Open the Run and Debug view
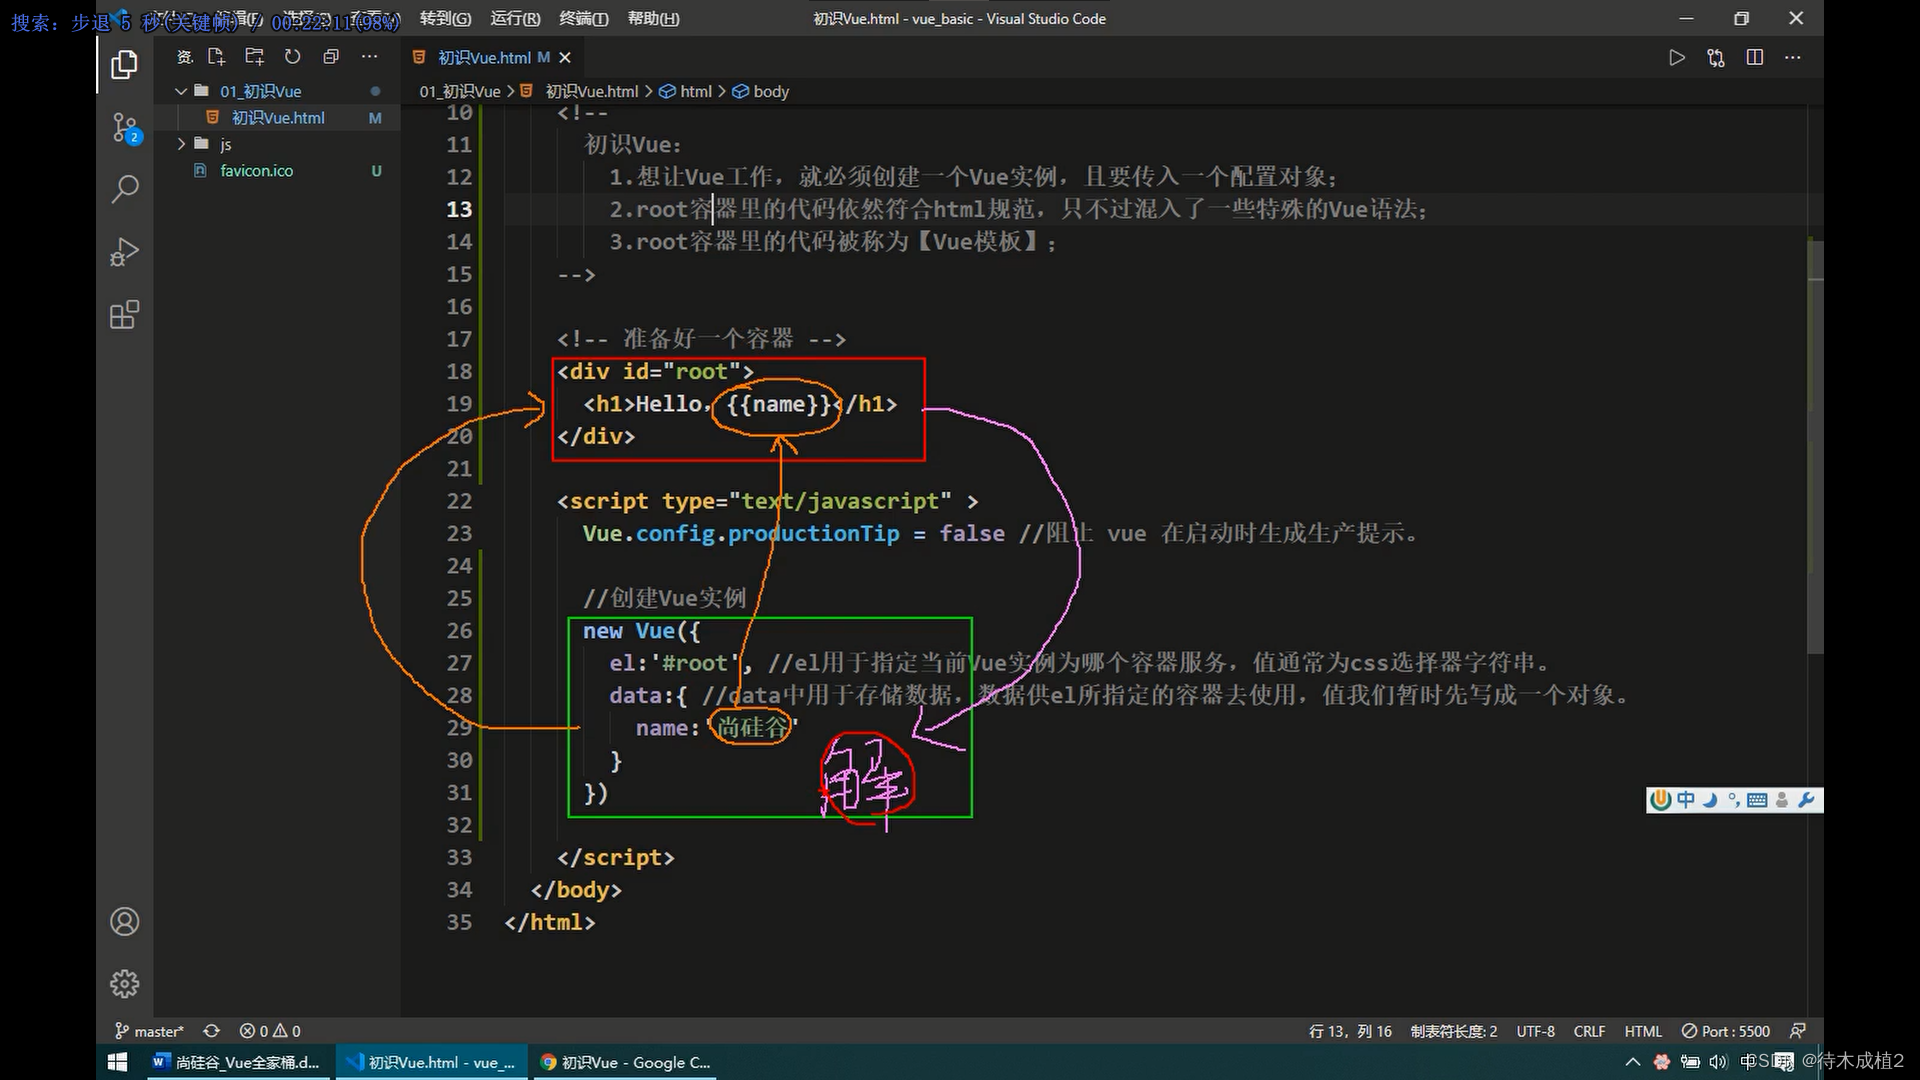1920x1080 pixels. (x=124, y=251)
